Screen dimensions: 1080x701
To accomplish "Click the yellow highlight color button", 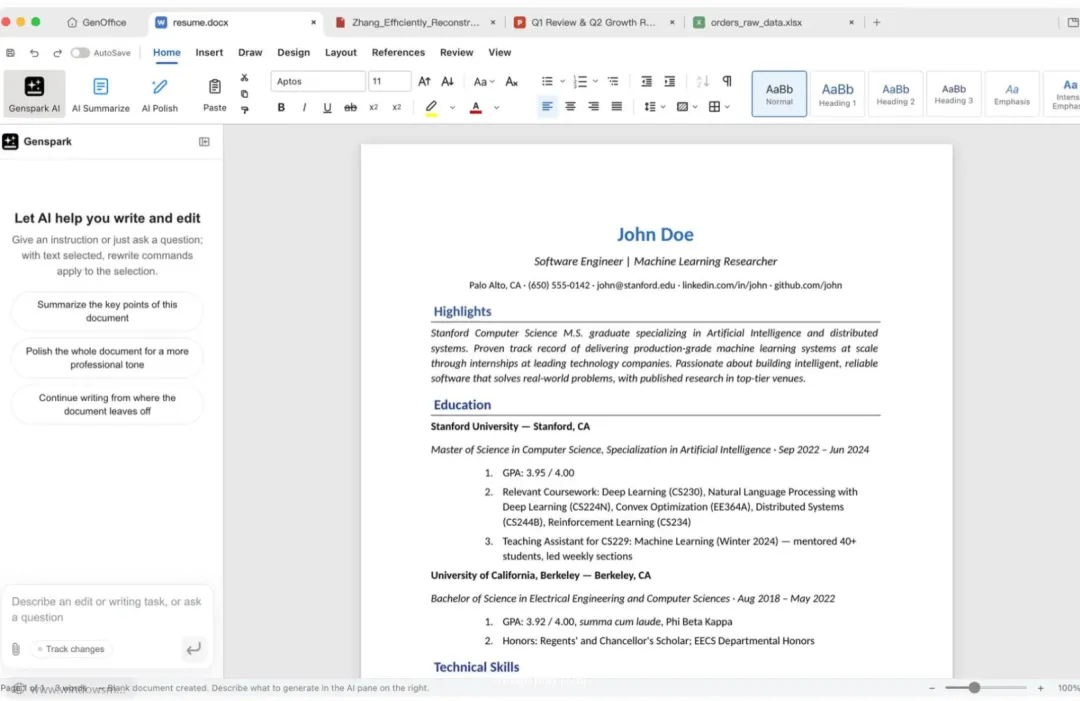I will pos(431,107).
